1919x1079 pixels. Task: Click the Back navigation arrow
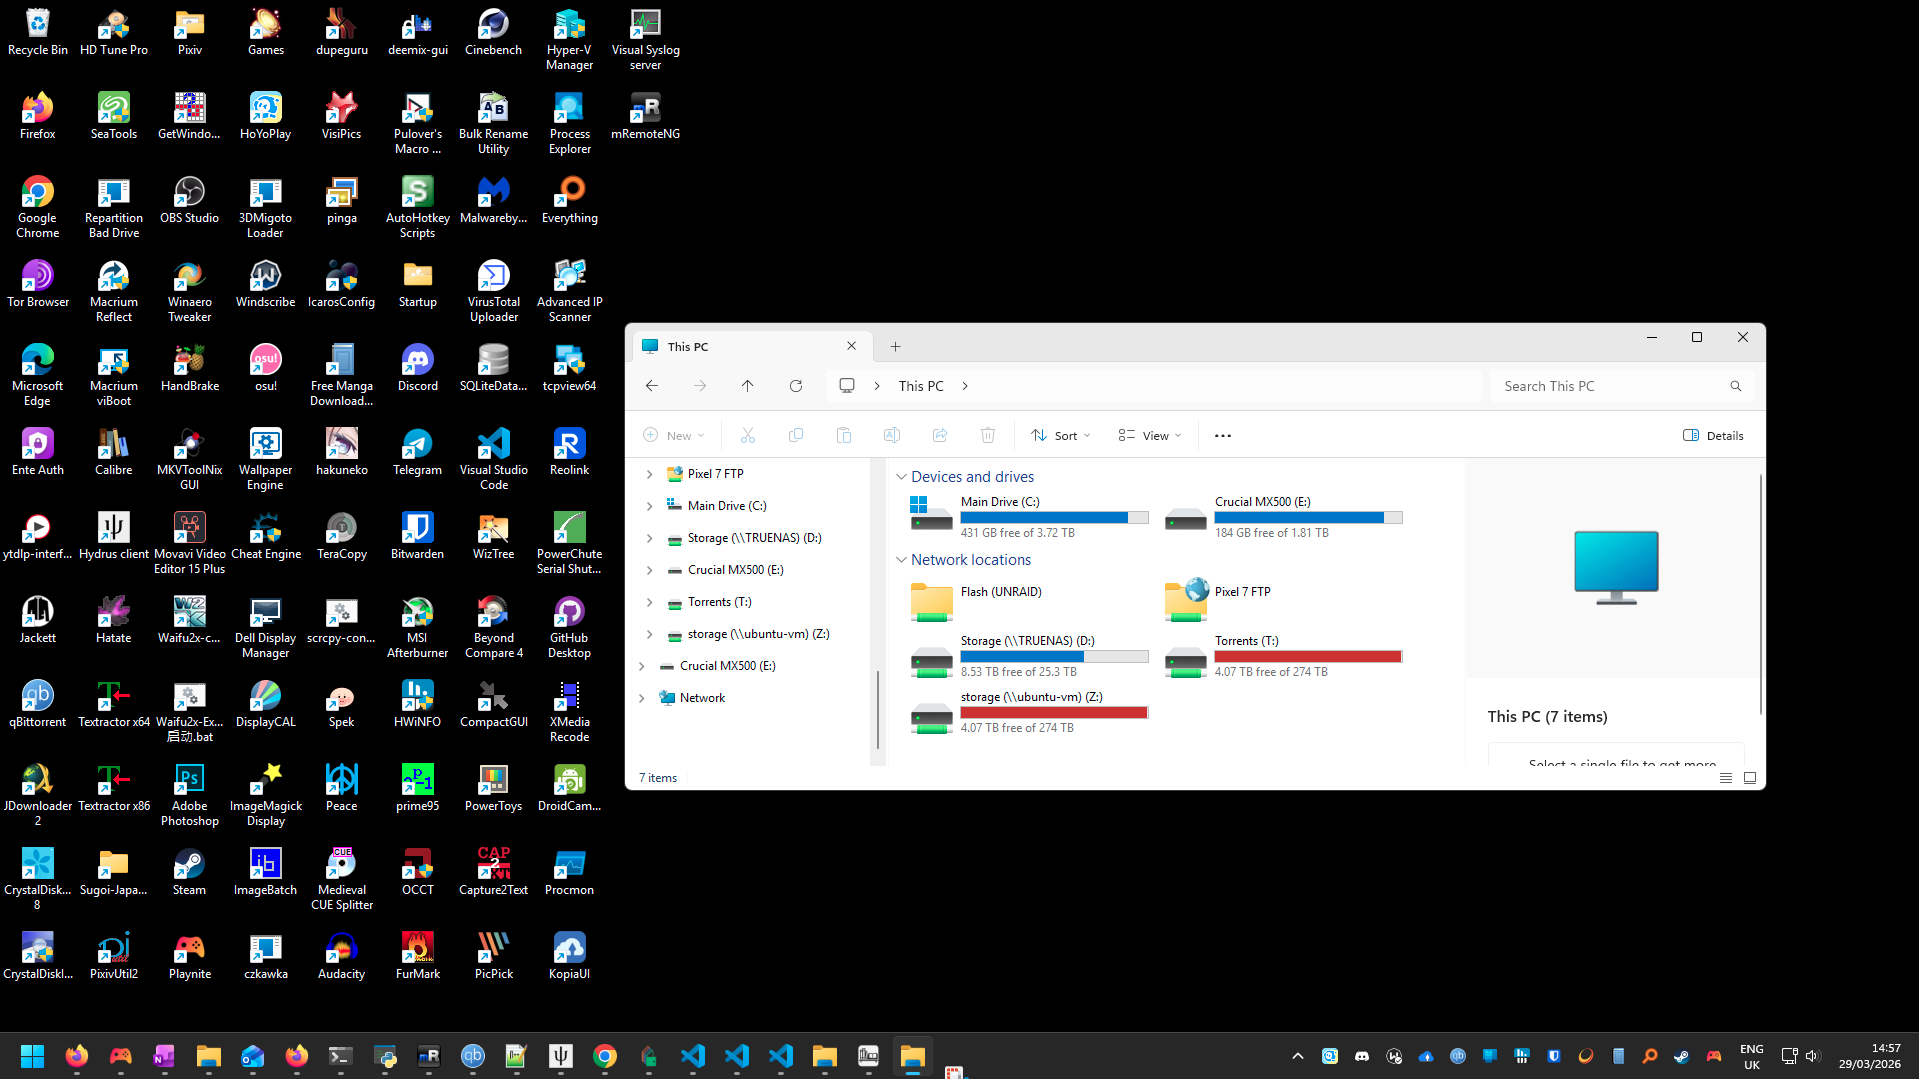click(x=652, y=386)
